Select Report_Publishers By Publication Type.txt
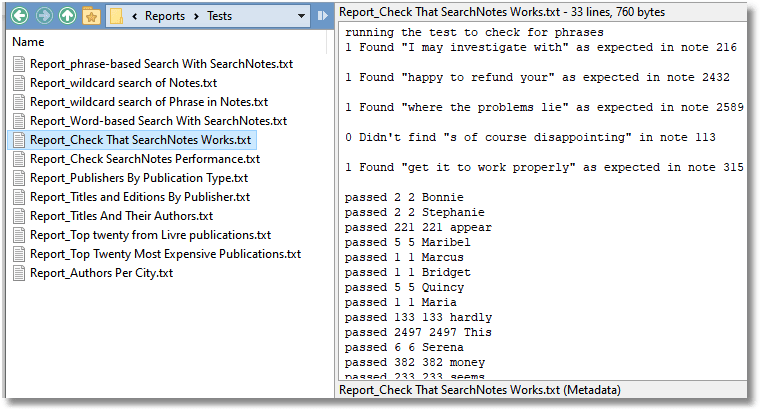761x412 pixels. tap(139, 178)
